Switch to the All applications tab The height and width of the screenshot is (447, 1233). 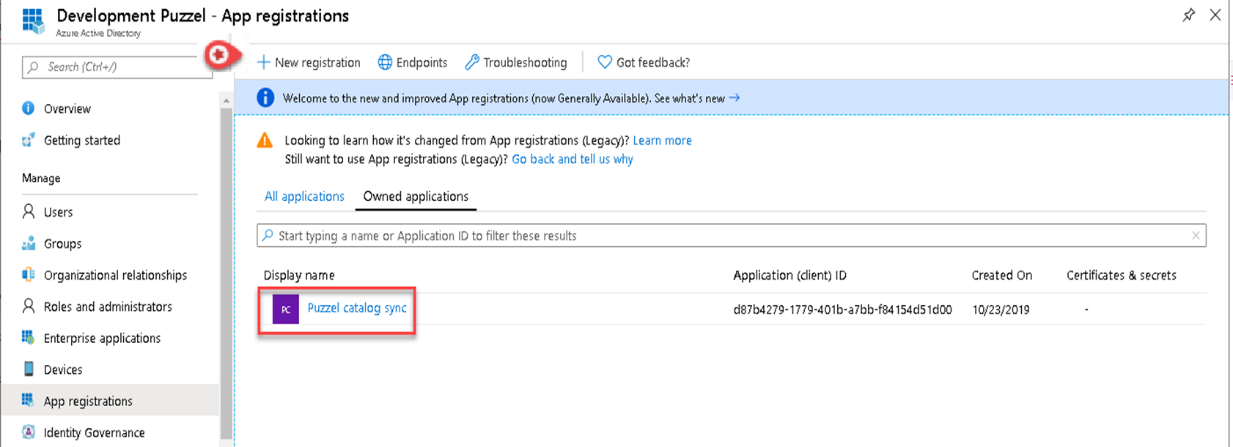304,197
